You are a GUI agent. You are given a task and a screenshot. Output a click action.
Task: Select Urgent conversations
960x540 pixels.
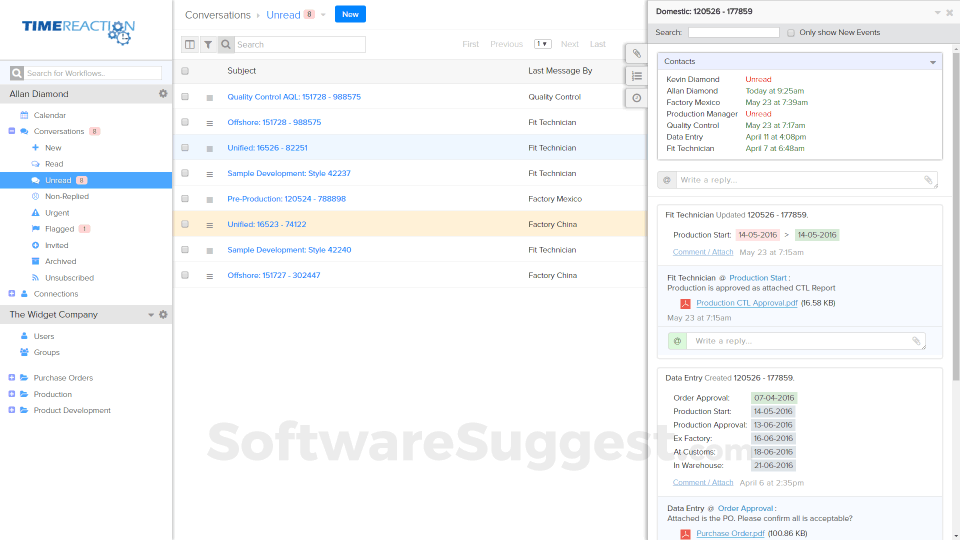[x=57, y=212]
